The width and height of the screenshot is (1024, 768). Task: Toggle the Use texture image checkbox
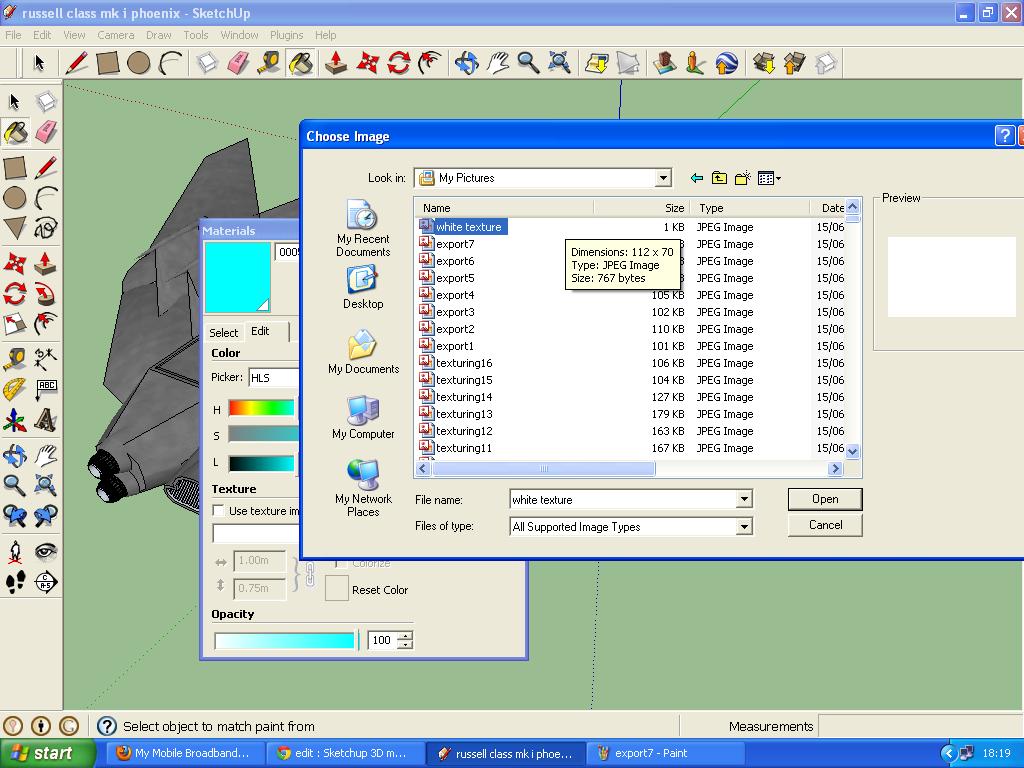pos(217,510)
